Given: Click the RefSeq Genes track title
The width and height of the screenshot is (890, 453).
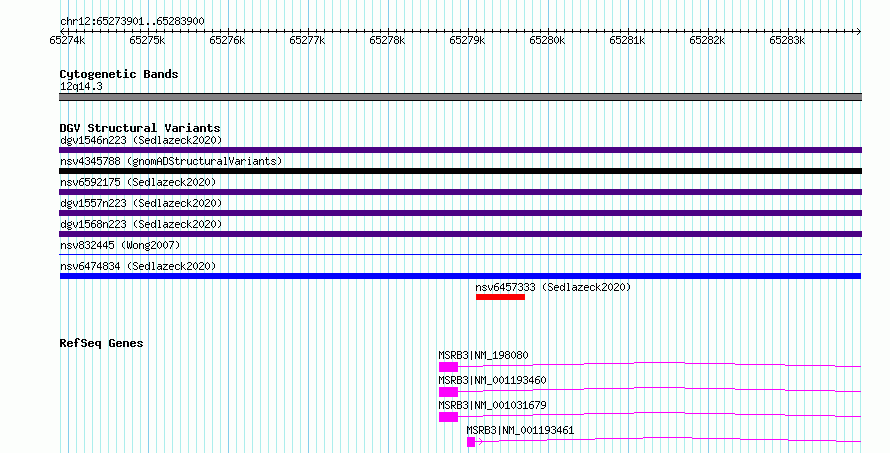Looking at the screenshot, I should (x=101, y=343).
